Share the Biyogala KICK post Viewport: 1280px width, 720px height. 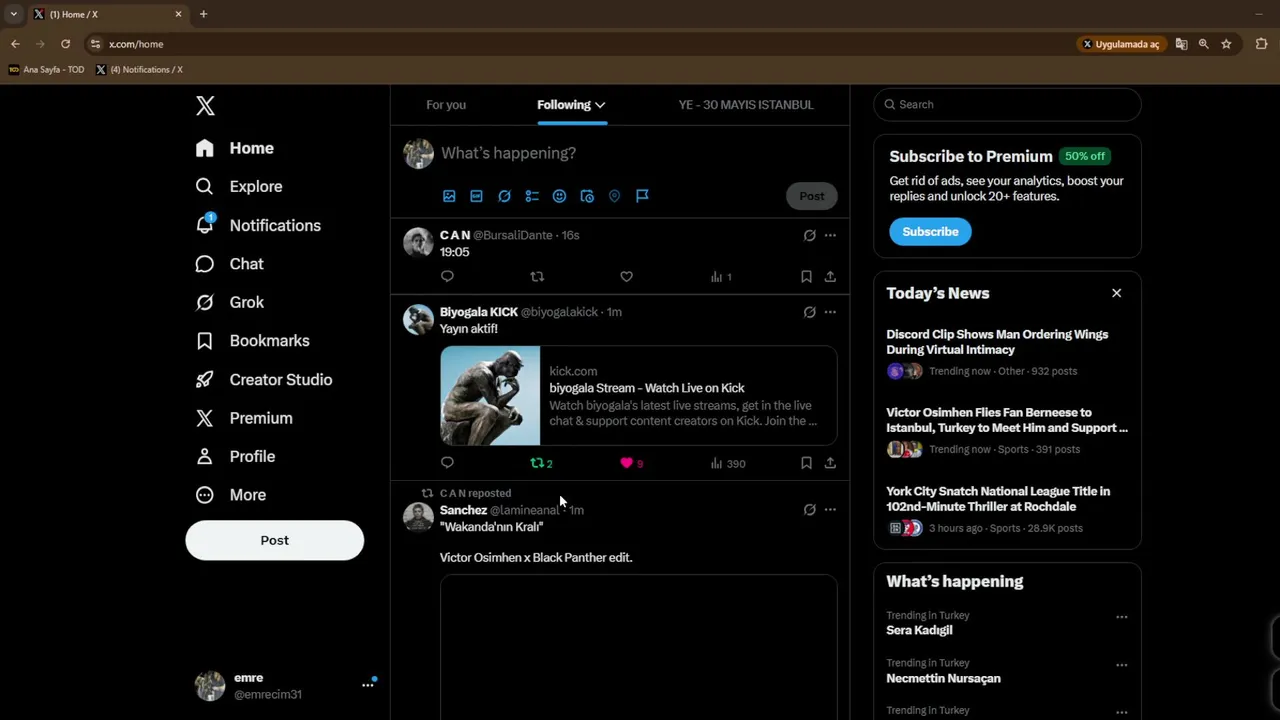(x=830, y=463)
